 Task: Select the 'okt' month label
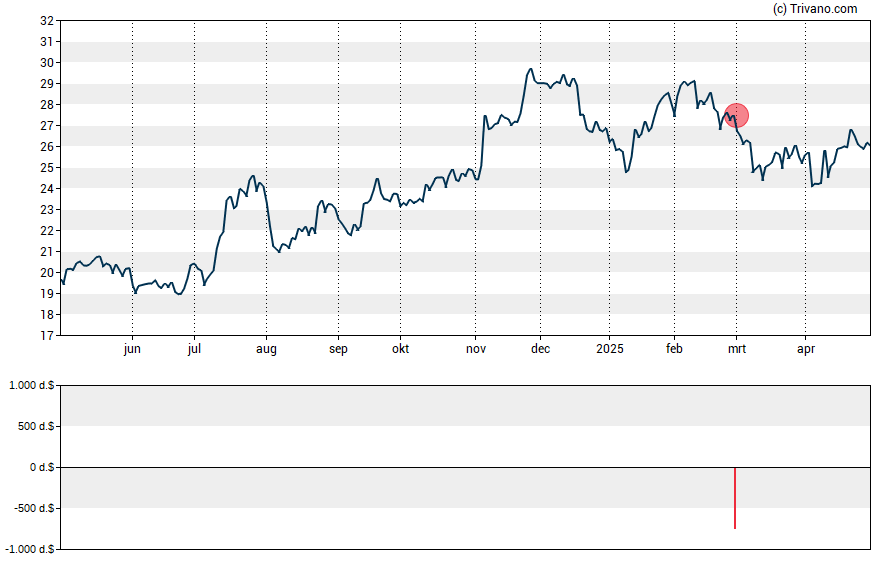[400, 349]
